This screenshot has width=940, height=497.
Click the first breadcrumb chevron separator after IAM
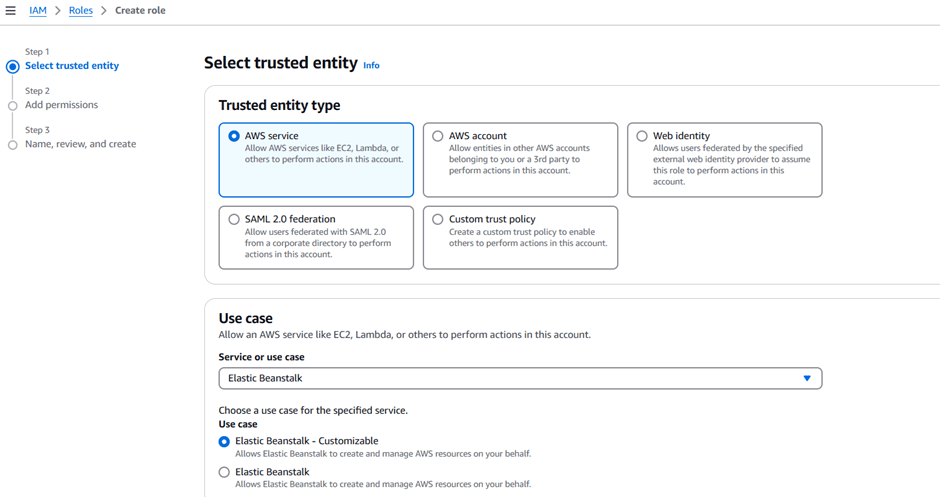(58, 11)
